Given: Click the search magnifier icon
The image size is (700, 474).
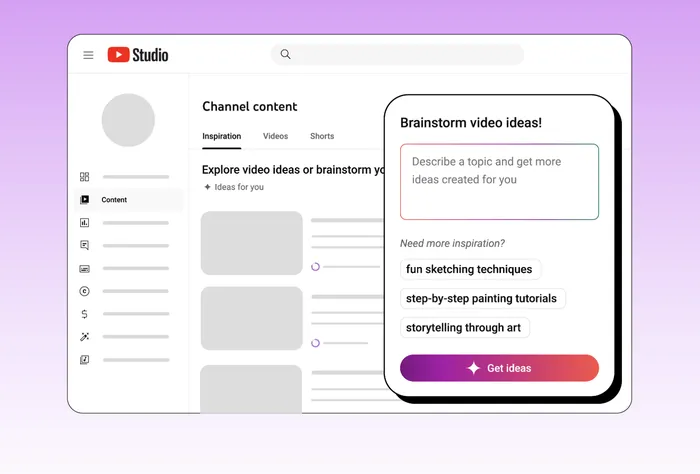Looking at the screenshot, I should (x=285, y=55).
